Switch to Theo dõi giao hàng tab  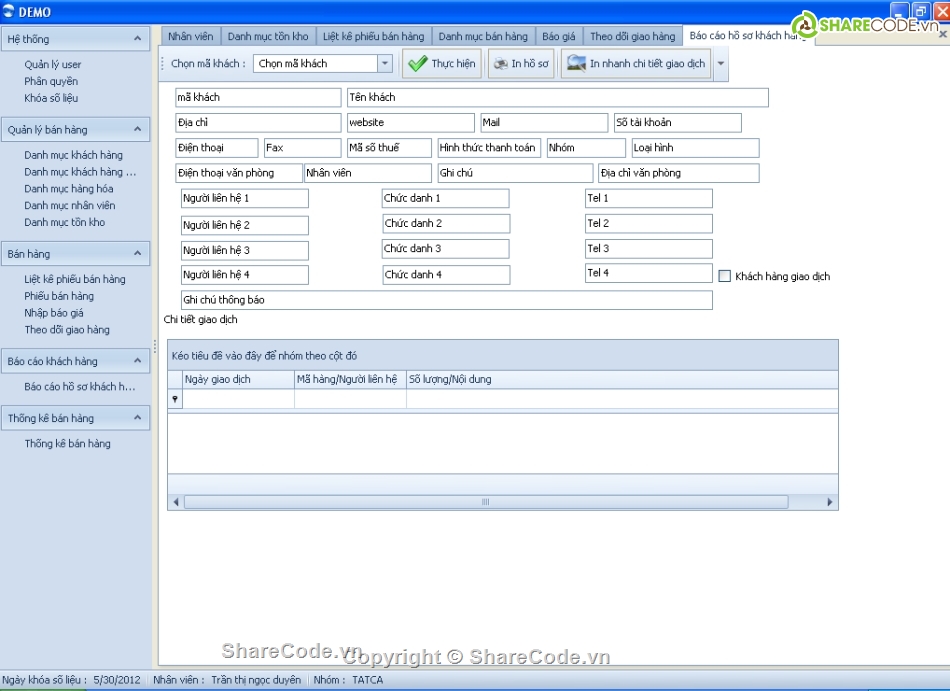tap(633, 36)
